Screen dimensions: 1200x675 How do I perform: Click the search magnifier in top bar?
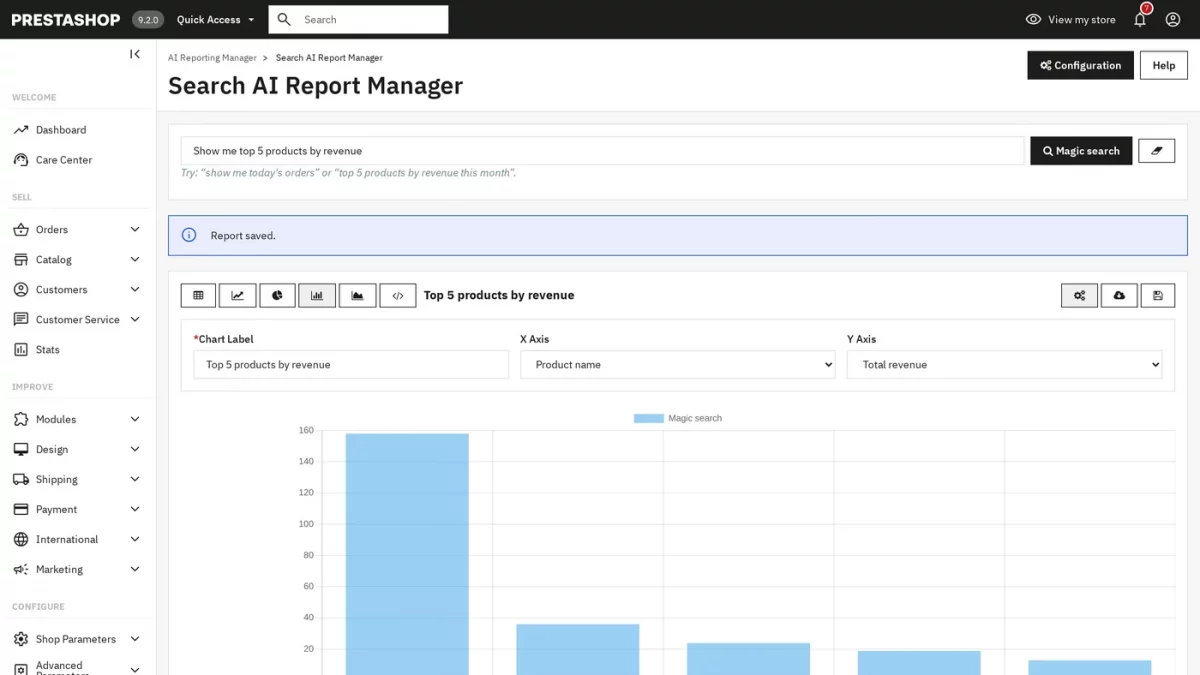click(284, 19)
